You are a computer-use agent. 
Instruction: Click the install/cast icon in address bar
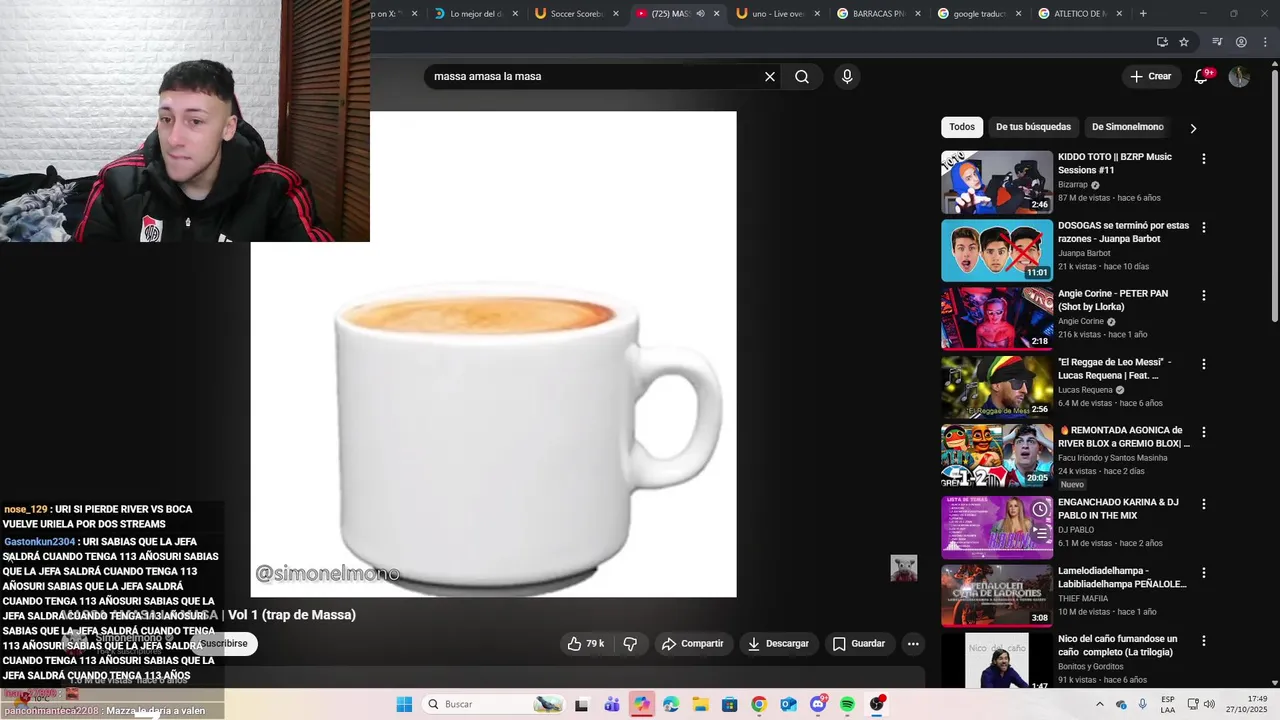[x=1162, y=42]
